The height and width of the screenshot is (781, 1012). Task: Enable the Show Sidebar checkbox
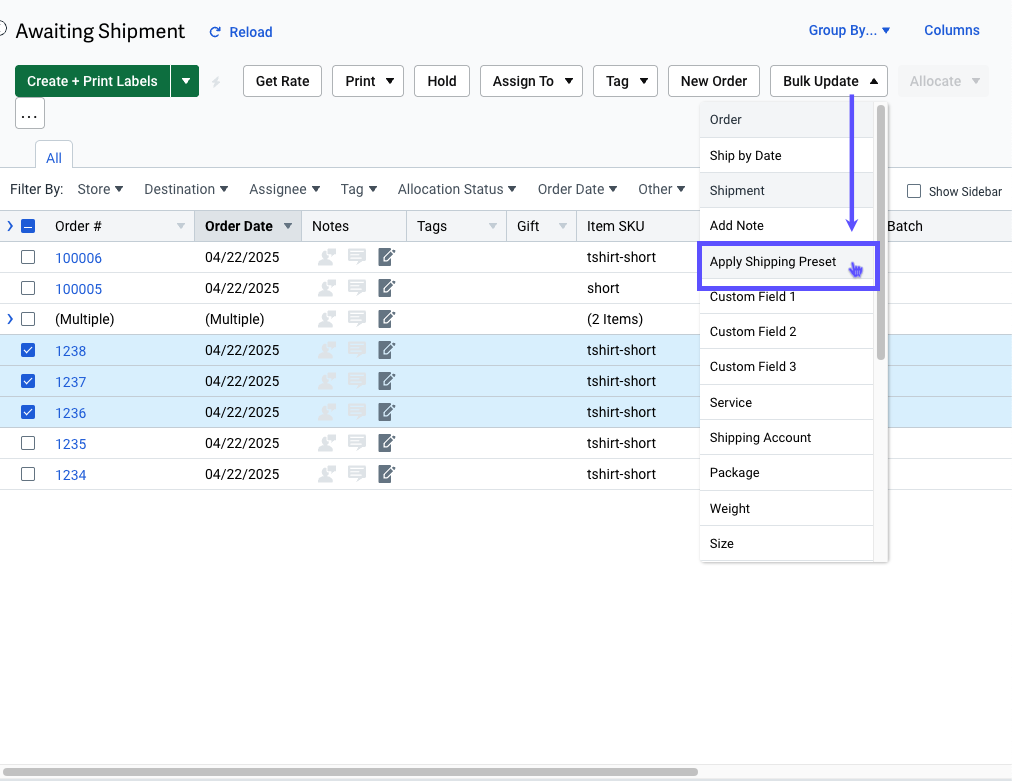[x=914, y=191]
